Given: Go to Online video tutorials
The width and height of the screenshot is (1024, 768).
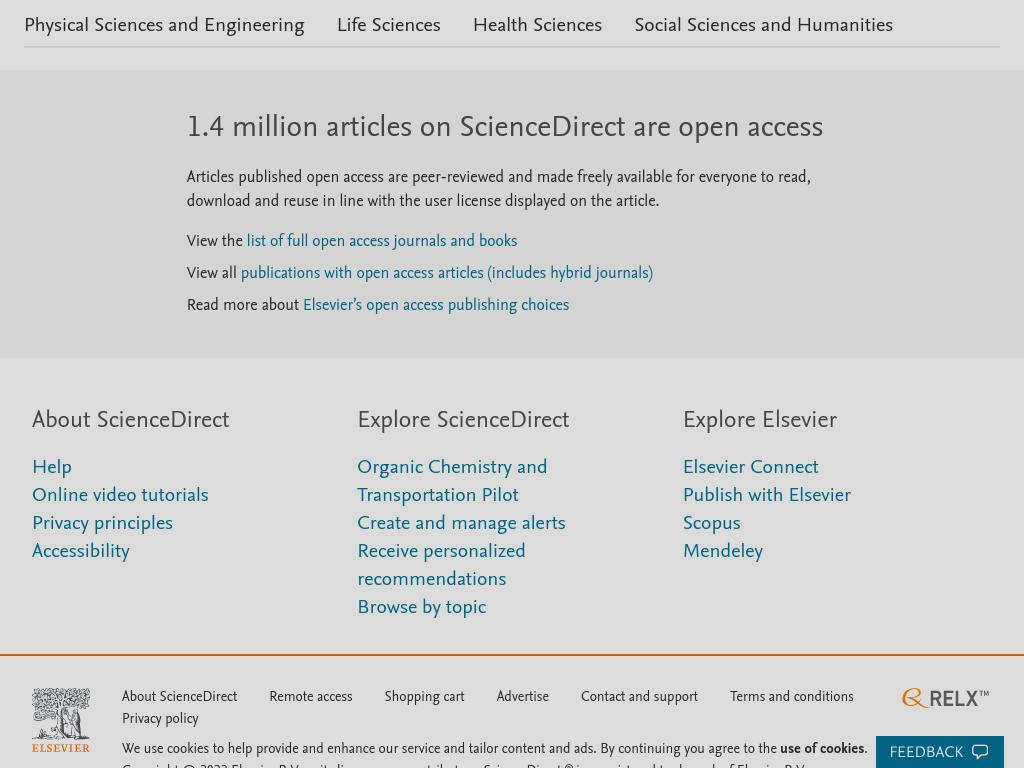Looking at the screenshot, I should (x=120, y=495).
